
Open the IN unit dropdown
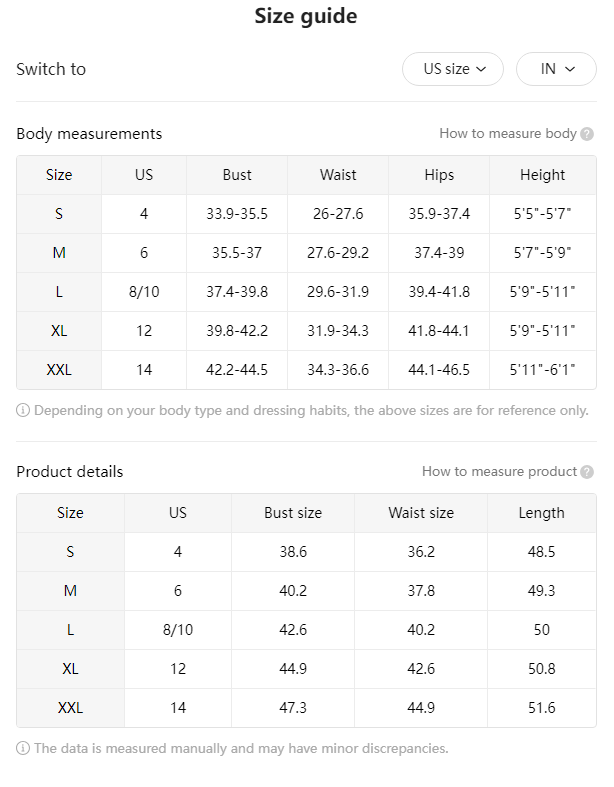tap(556, 69)
